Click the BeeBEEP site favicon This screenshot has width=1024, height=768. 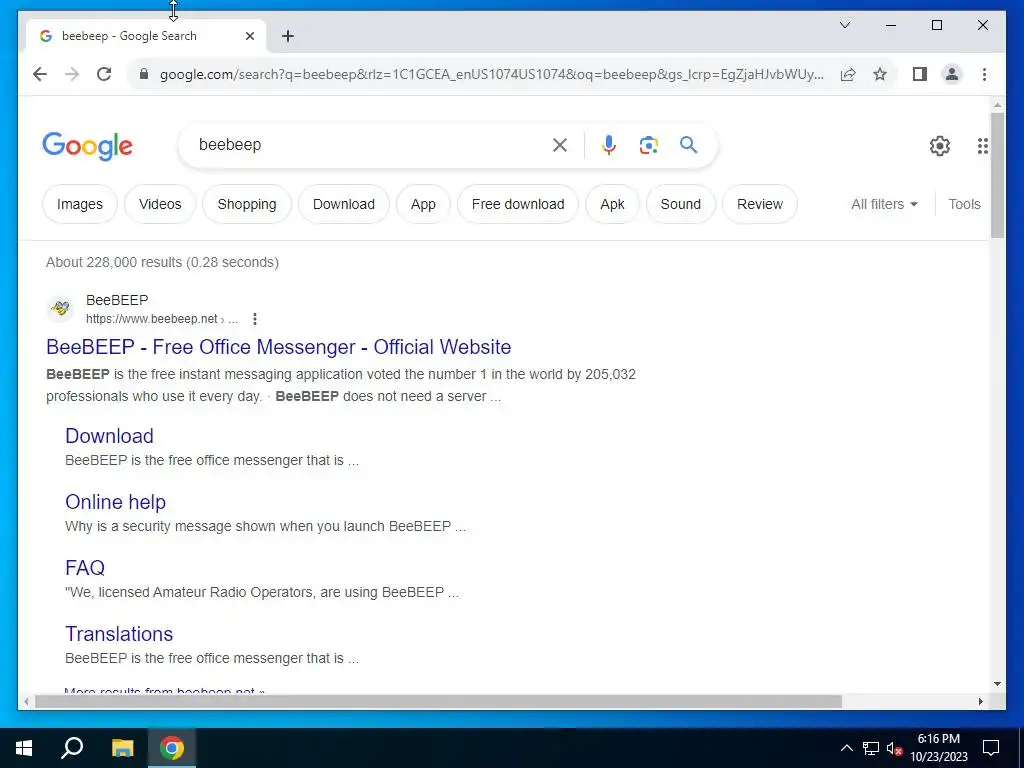click(60, 308)
